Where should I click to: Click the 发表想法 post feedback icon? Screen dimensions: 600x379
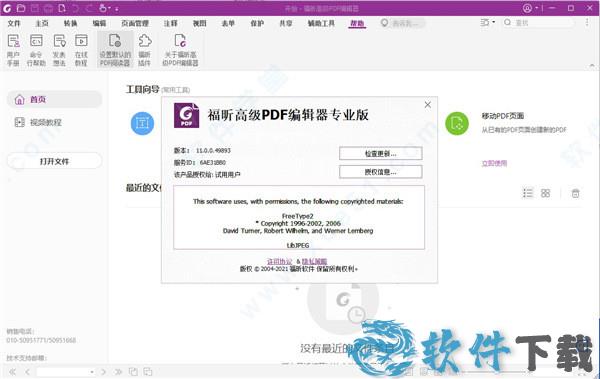pyautogui.click(x=59, y=50)
